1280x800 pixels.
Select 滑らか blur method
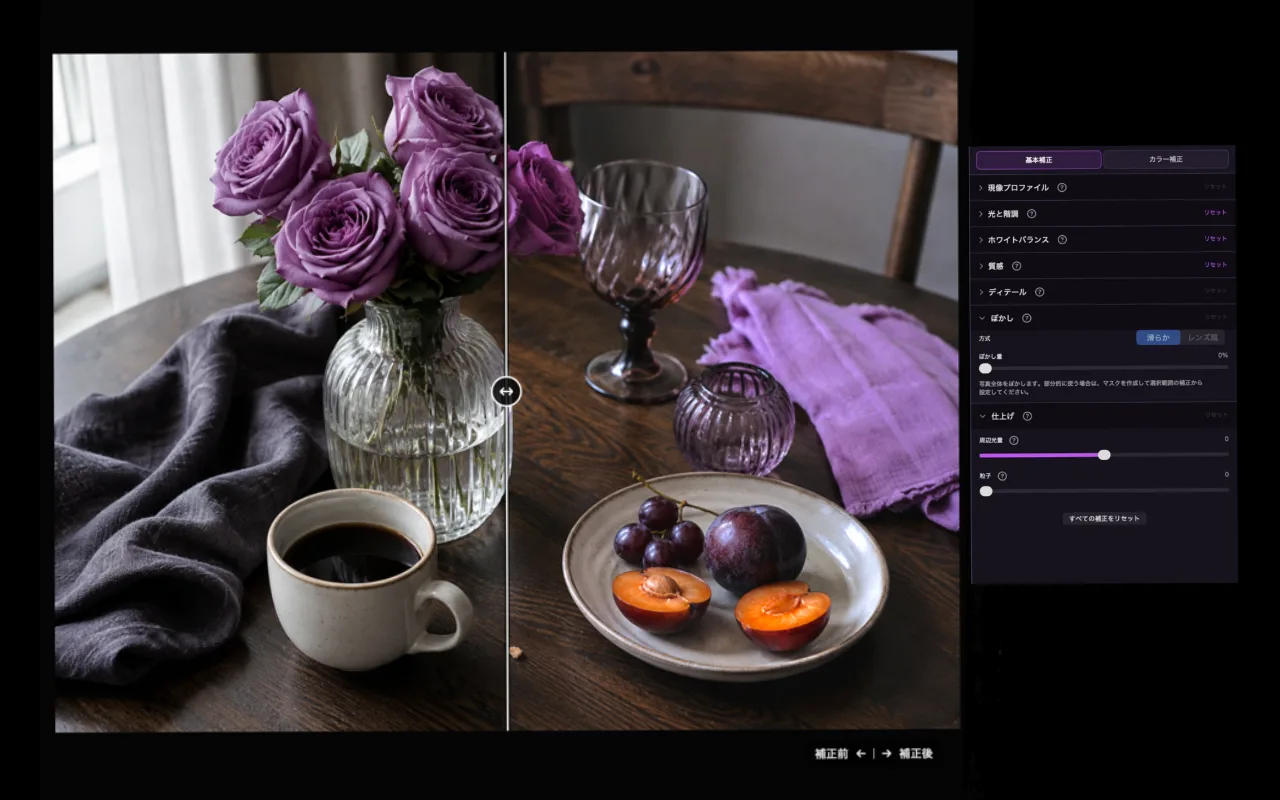[x=1158, y=338]
